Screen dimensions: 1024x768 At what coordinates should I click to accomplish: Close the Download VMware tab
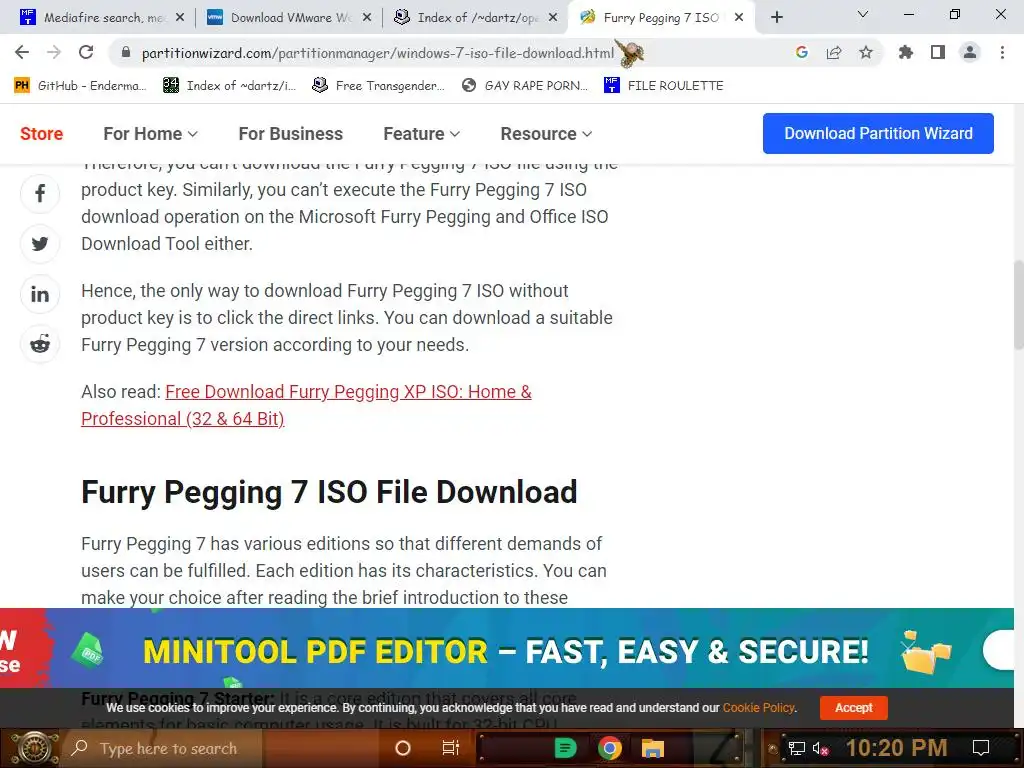pyautogui.click(x=367, y=18)
